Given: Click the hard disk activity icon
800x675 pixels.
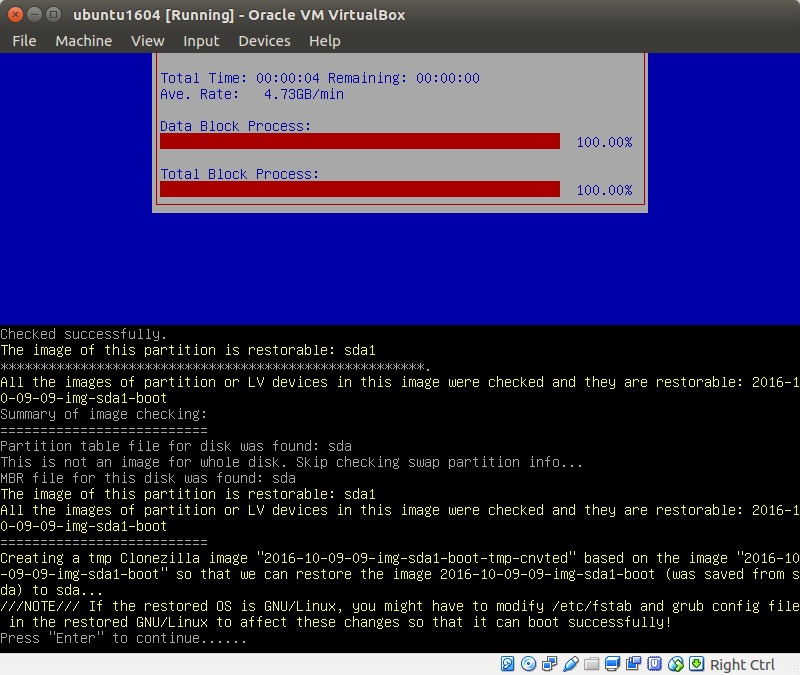Looking at the screenshot, I should 507,665.
